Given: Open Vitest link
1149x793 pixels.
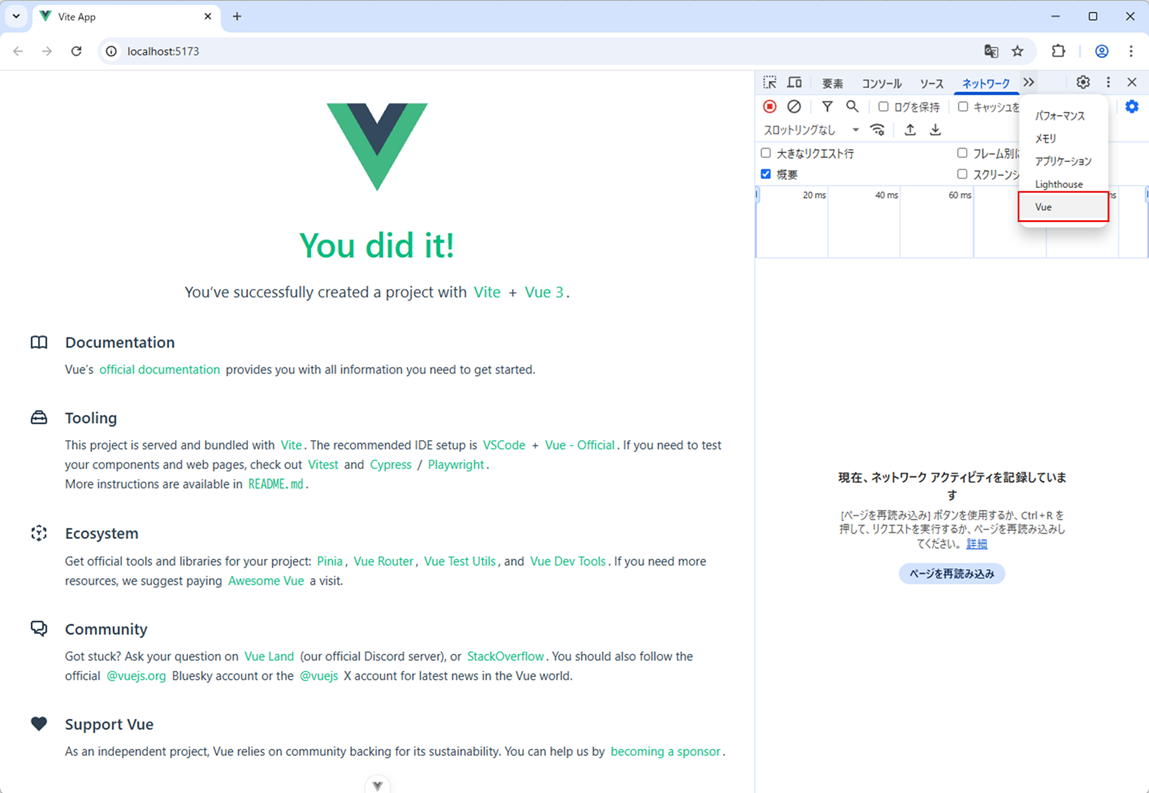Looking at the screenshot, I should 323,465.
